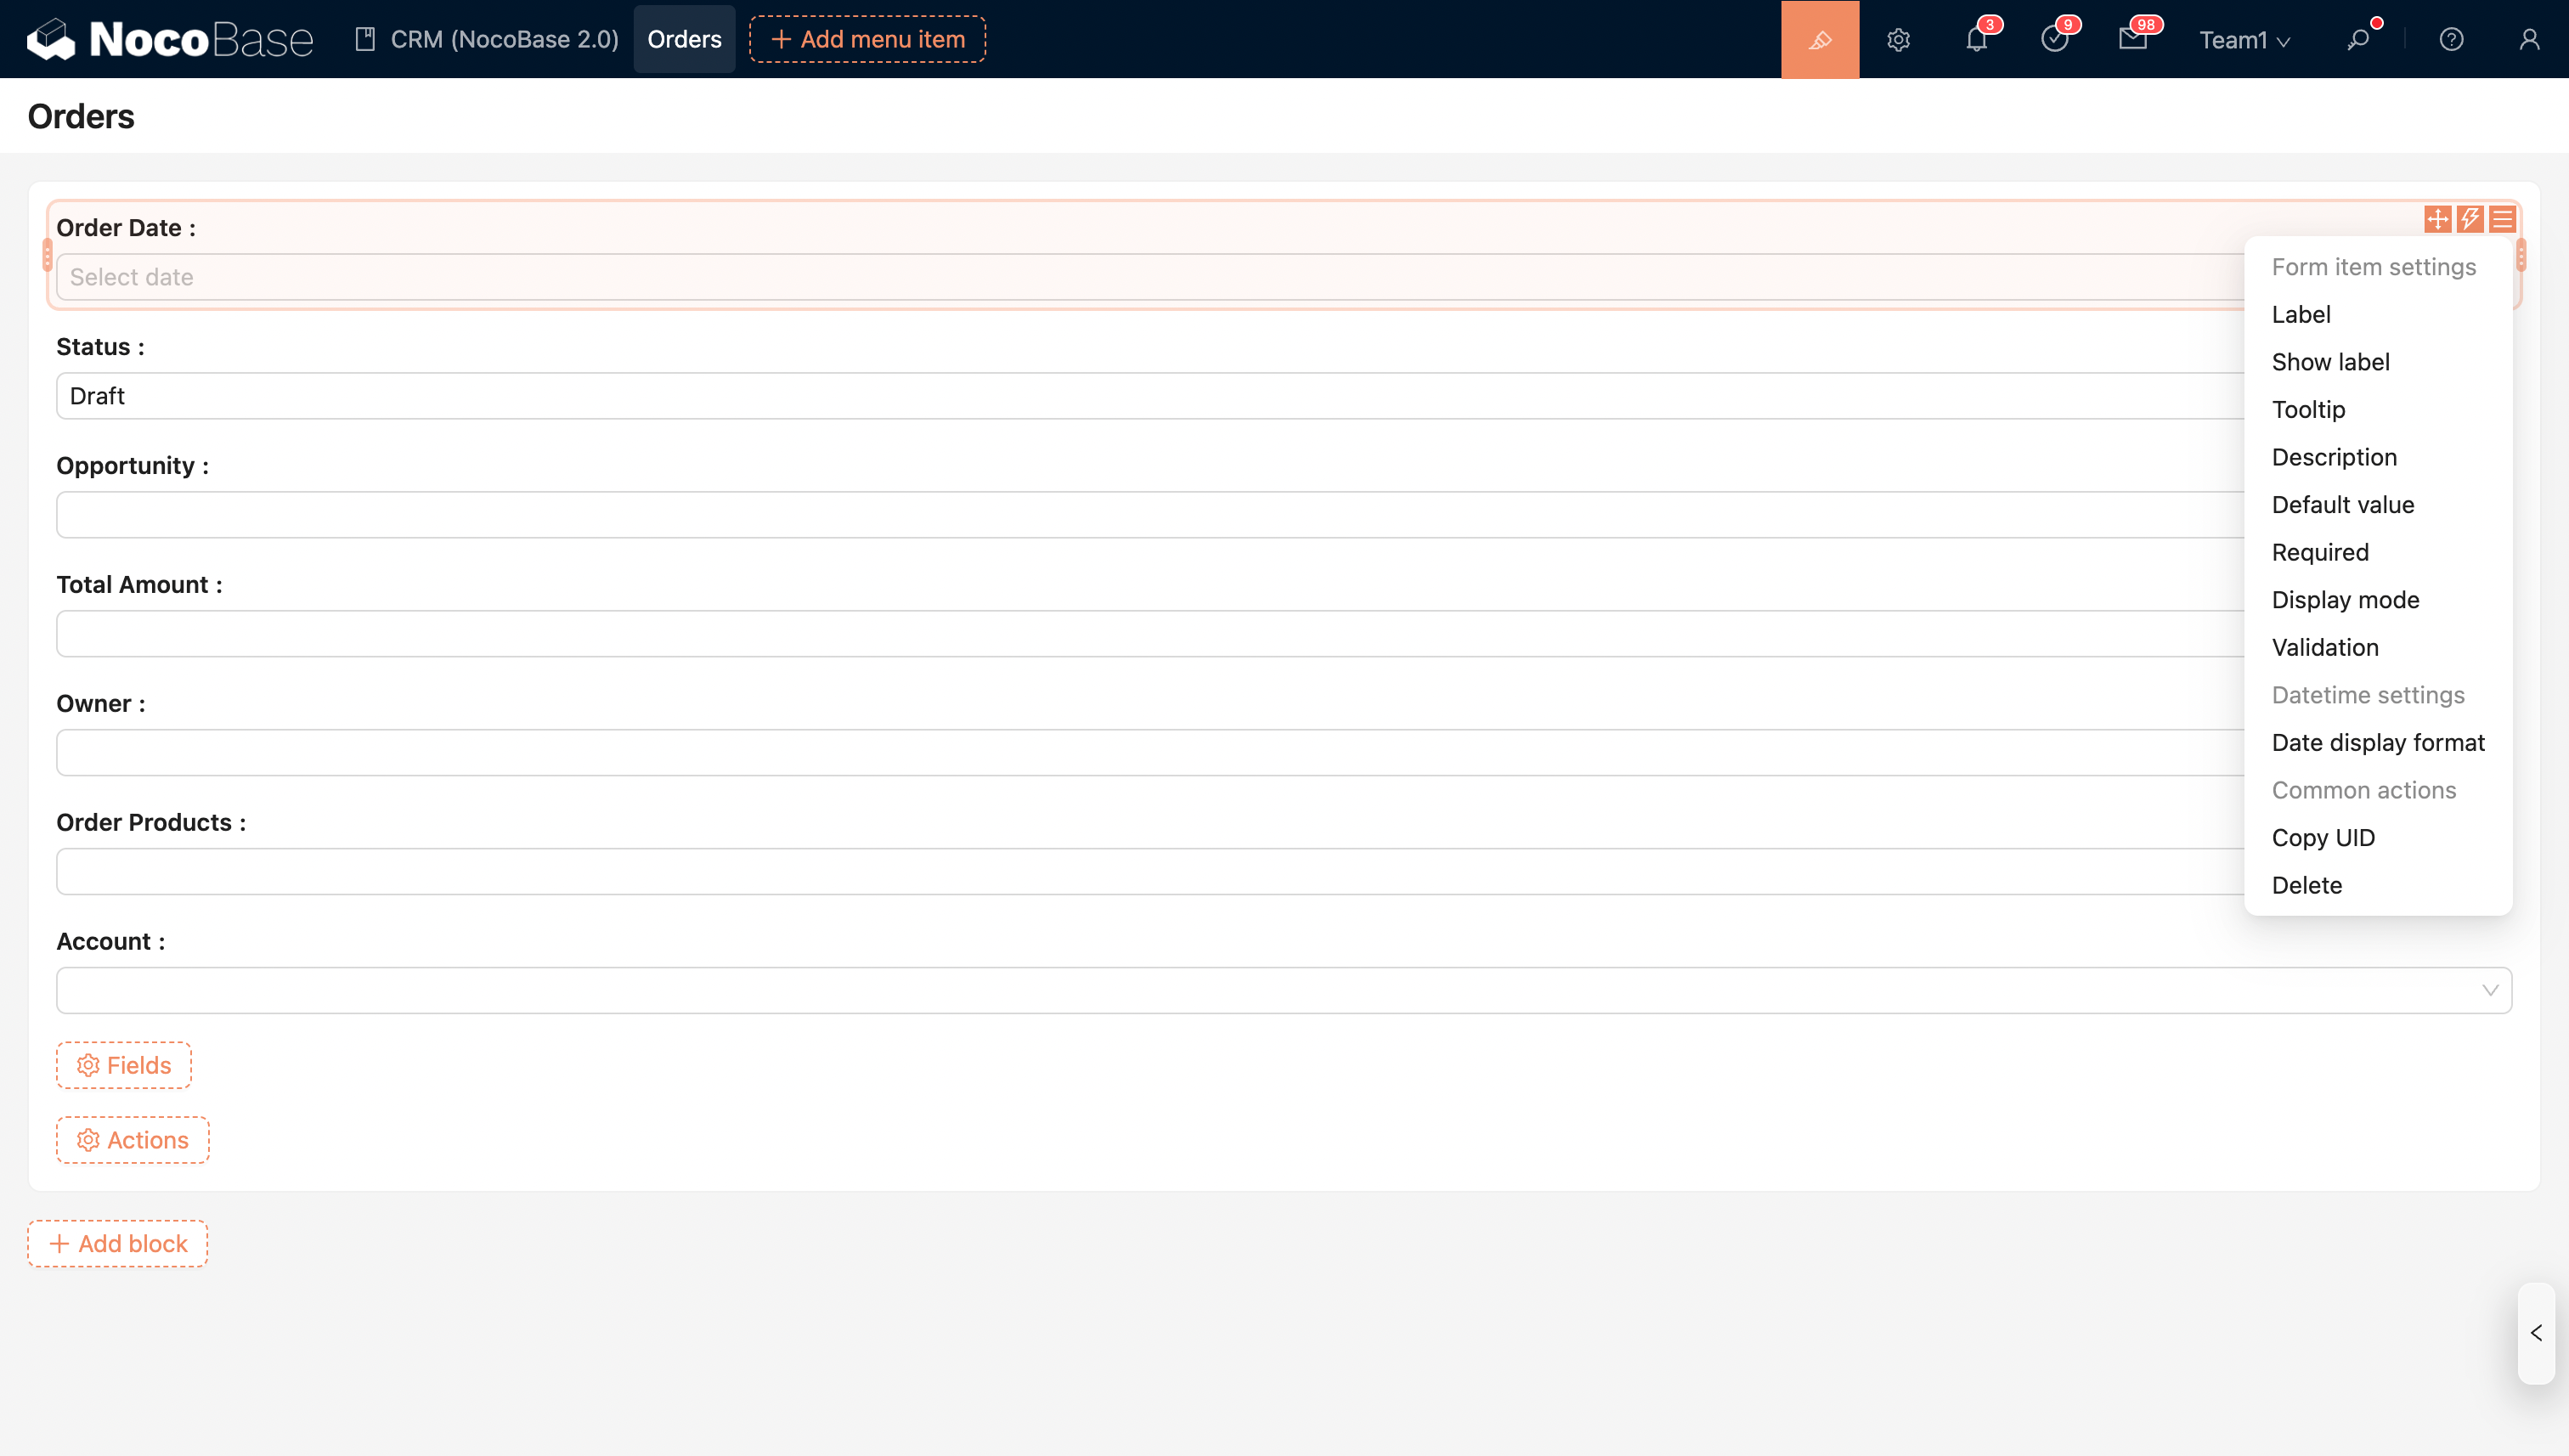Expand the collapsed side panel arrow
This screenshot has height=1456, width=2569.
pos(2536,1333)
